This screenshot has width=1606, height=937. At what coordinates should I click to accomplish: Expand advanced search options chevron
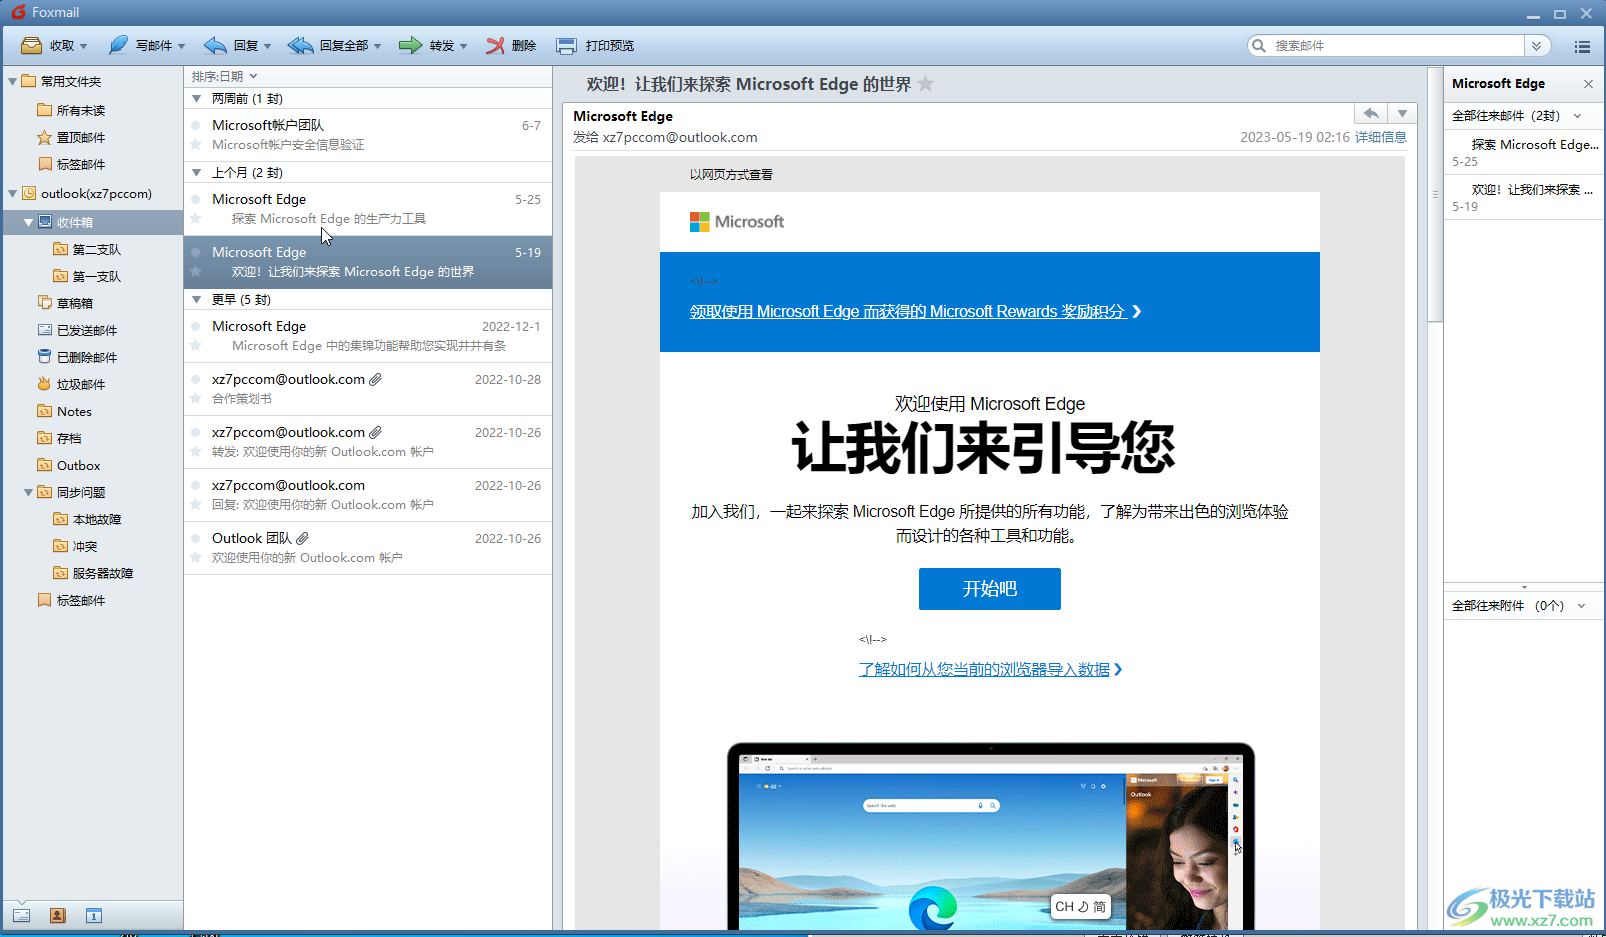1537,46
